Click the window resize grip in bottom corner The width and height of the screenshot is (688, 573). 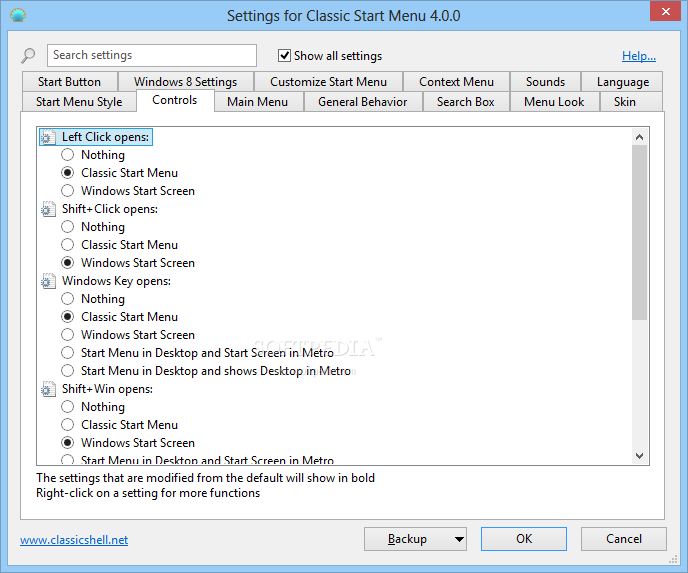(x=673, y=559)
